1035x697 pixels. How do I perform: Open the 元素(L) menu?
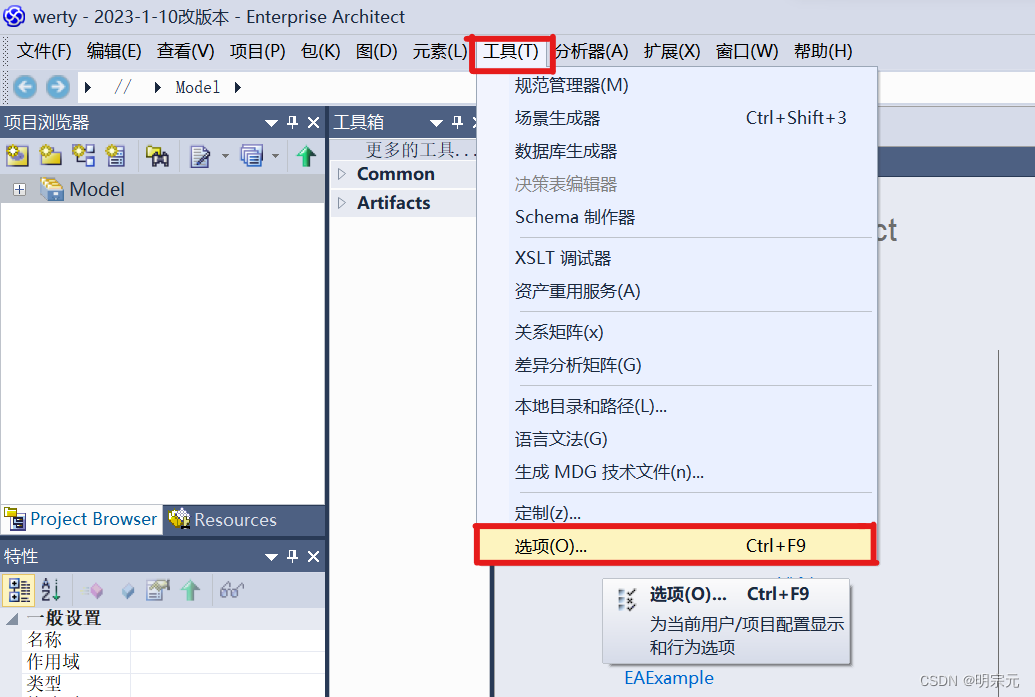coord(440,51)
